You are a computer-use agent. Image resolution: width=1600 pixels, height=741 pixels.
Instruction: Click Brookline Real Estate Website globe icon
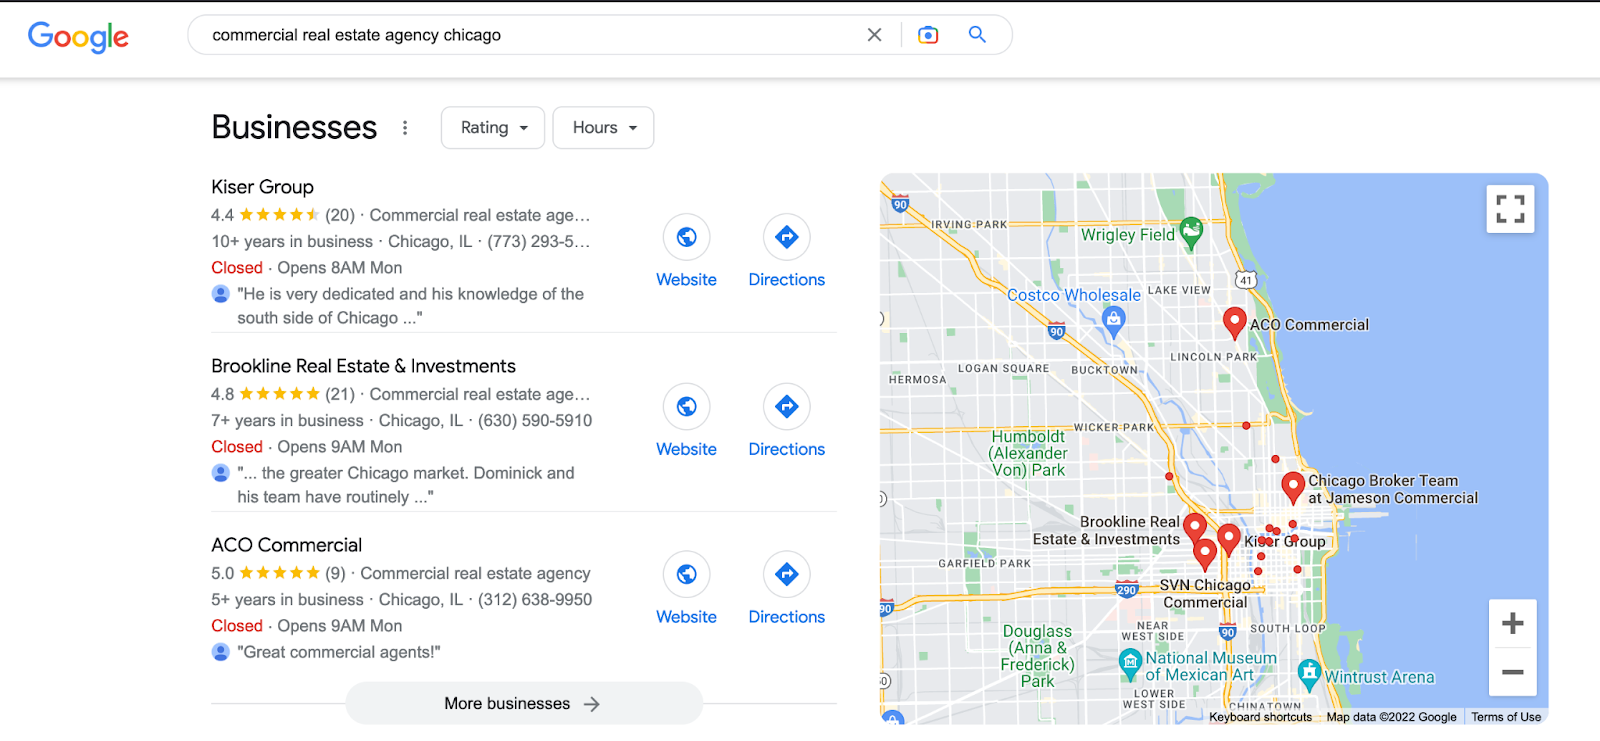coord(686,406)
